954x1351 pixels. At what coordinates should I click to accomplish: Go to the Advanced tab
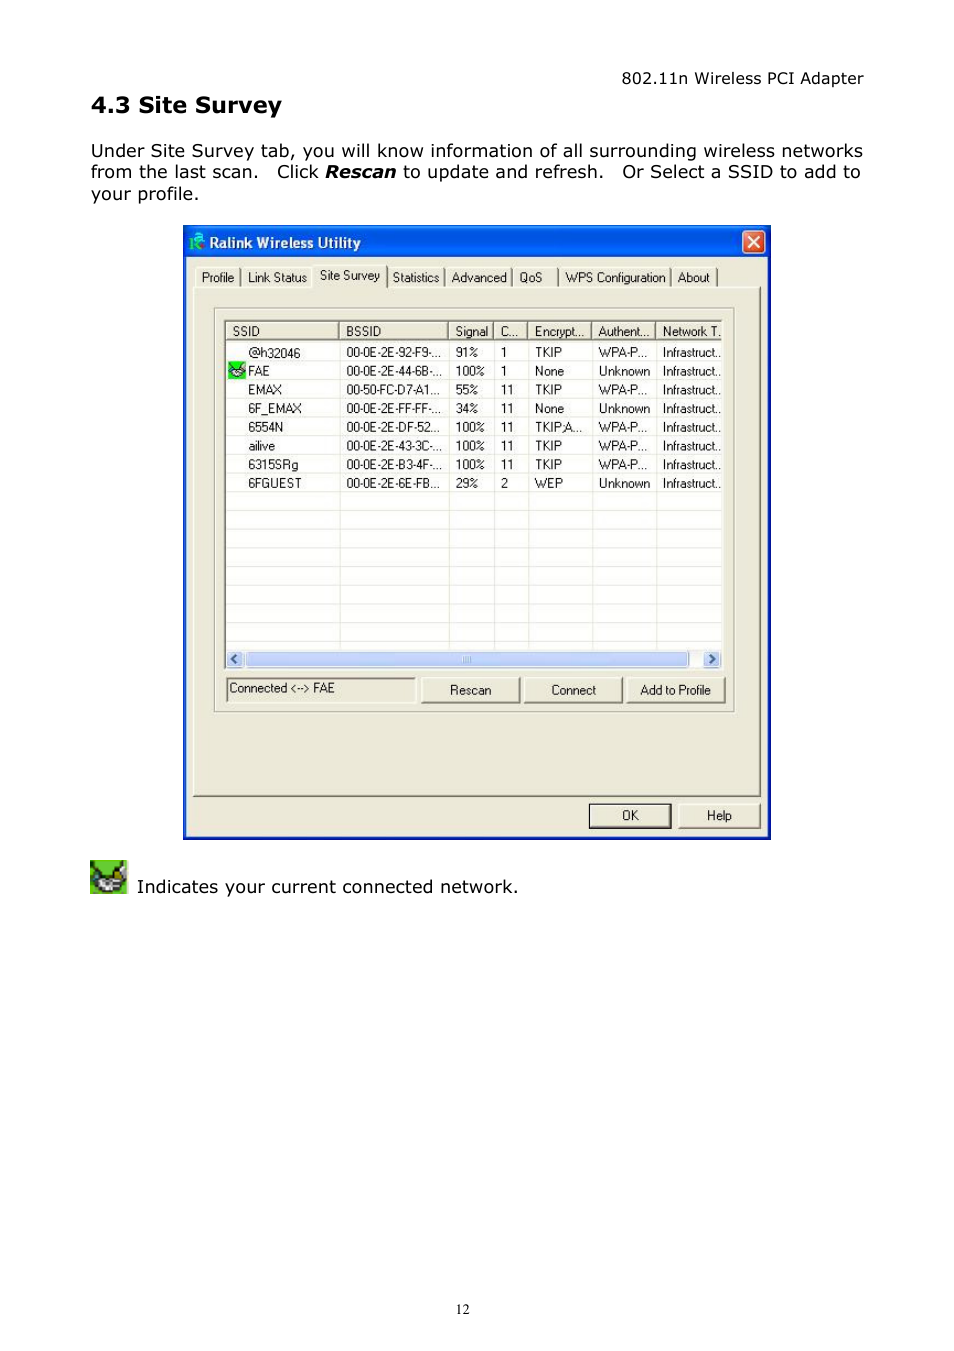pos(479,278)
